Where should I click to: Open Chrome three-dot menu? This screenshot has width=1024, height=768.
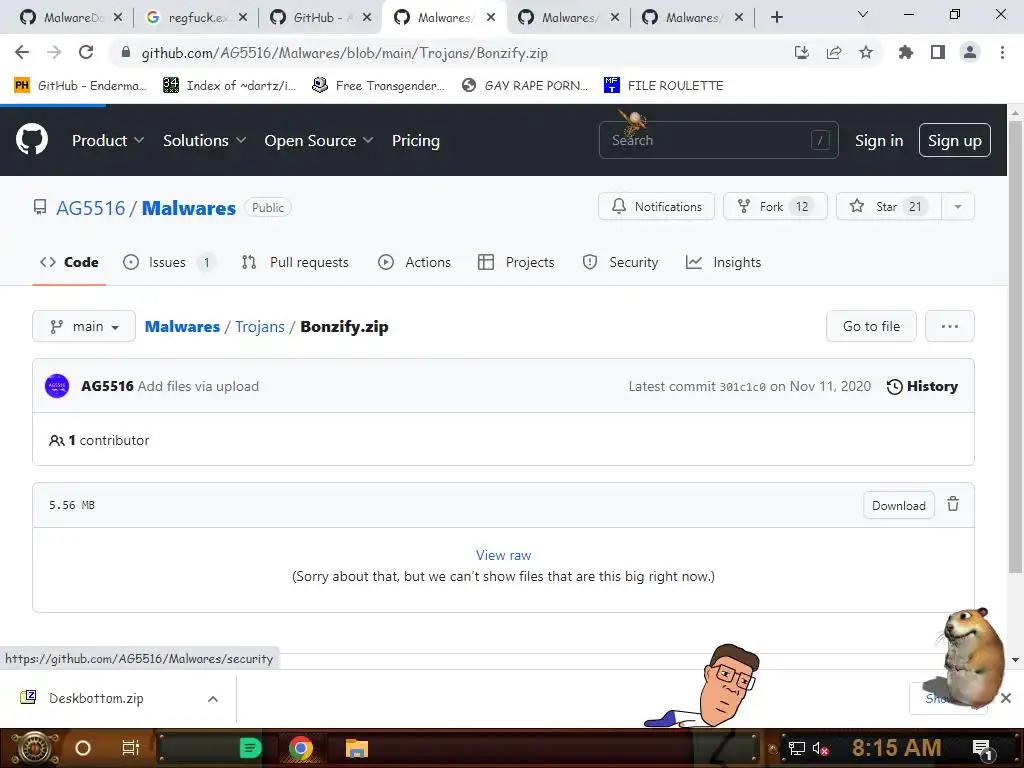point(1002,52)
